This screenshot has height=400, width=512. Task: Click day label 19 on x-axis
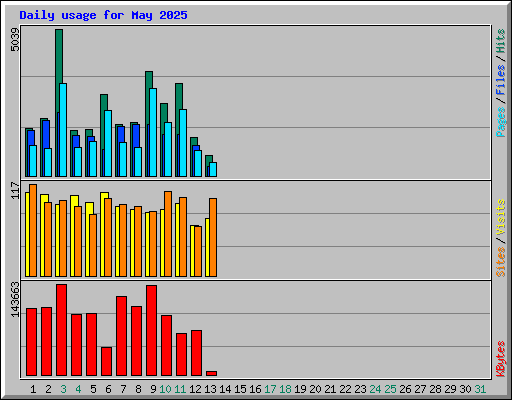point(300,389)
